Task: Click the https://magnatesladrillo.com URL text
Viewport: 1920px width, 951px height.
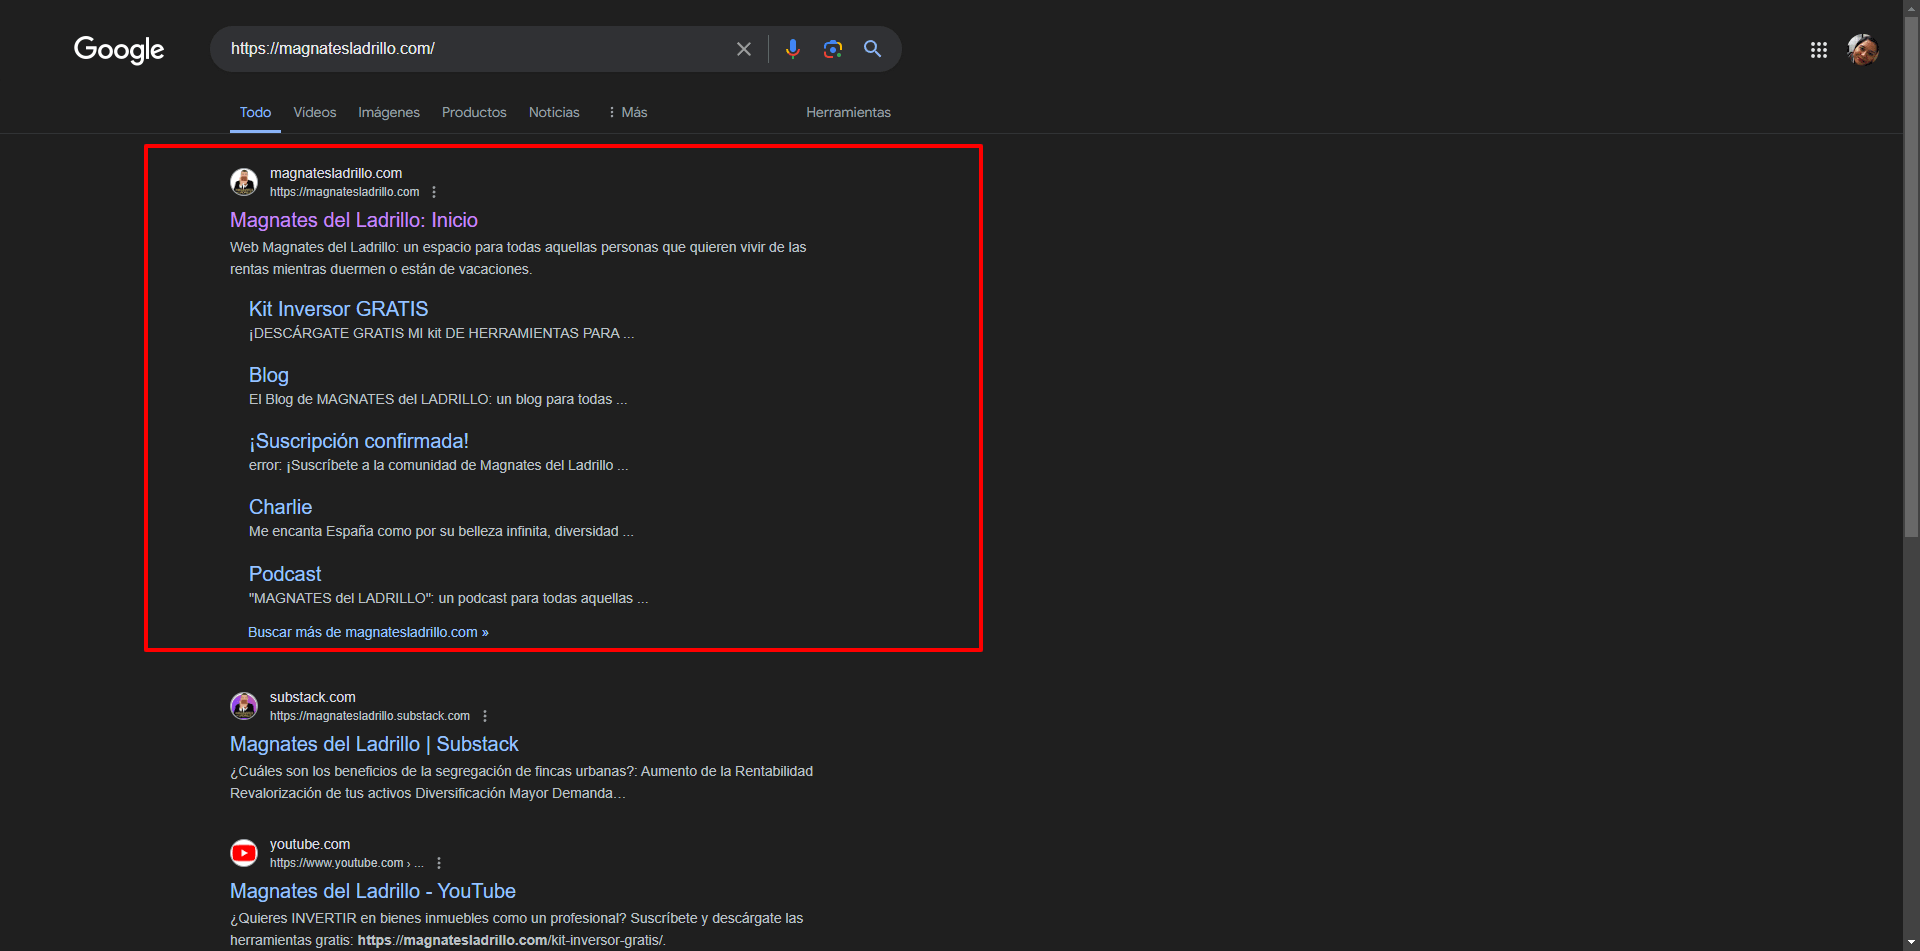Action: click(344, 192)
